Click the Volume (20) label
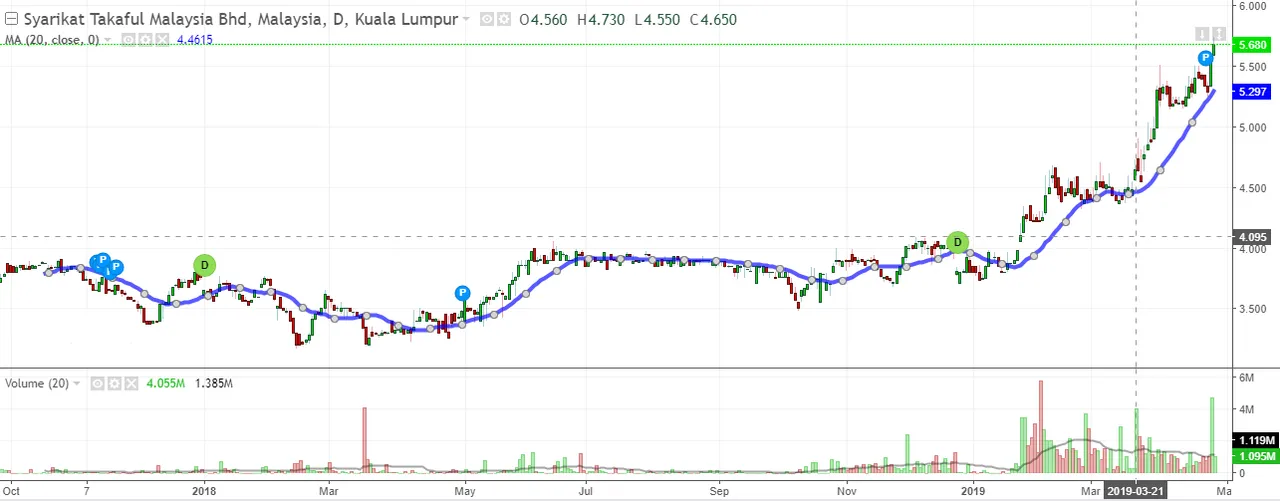Image resolution: width=1280 pixels, height=501 pixels. click(37, 383)
